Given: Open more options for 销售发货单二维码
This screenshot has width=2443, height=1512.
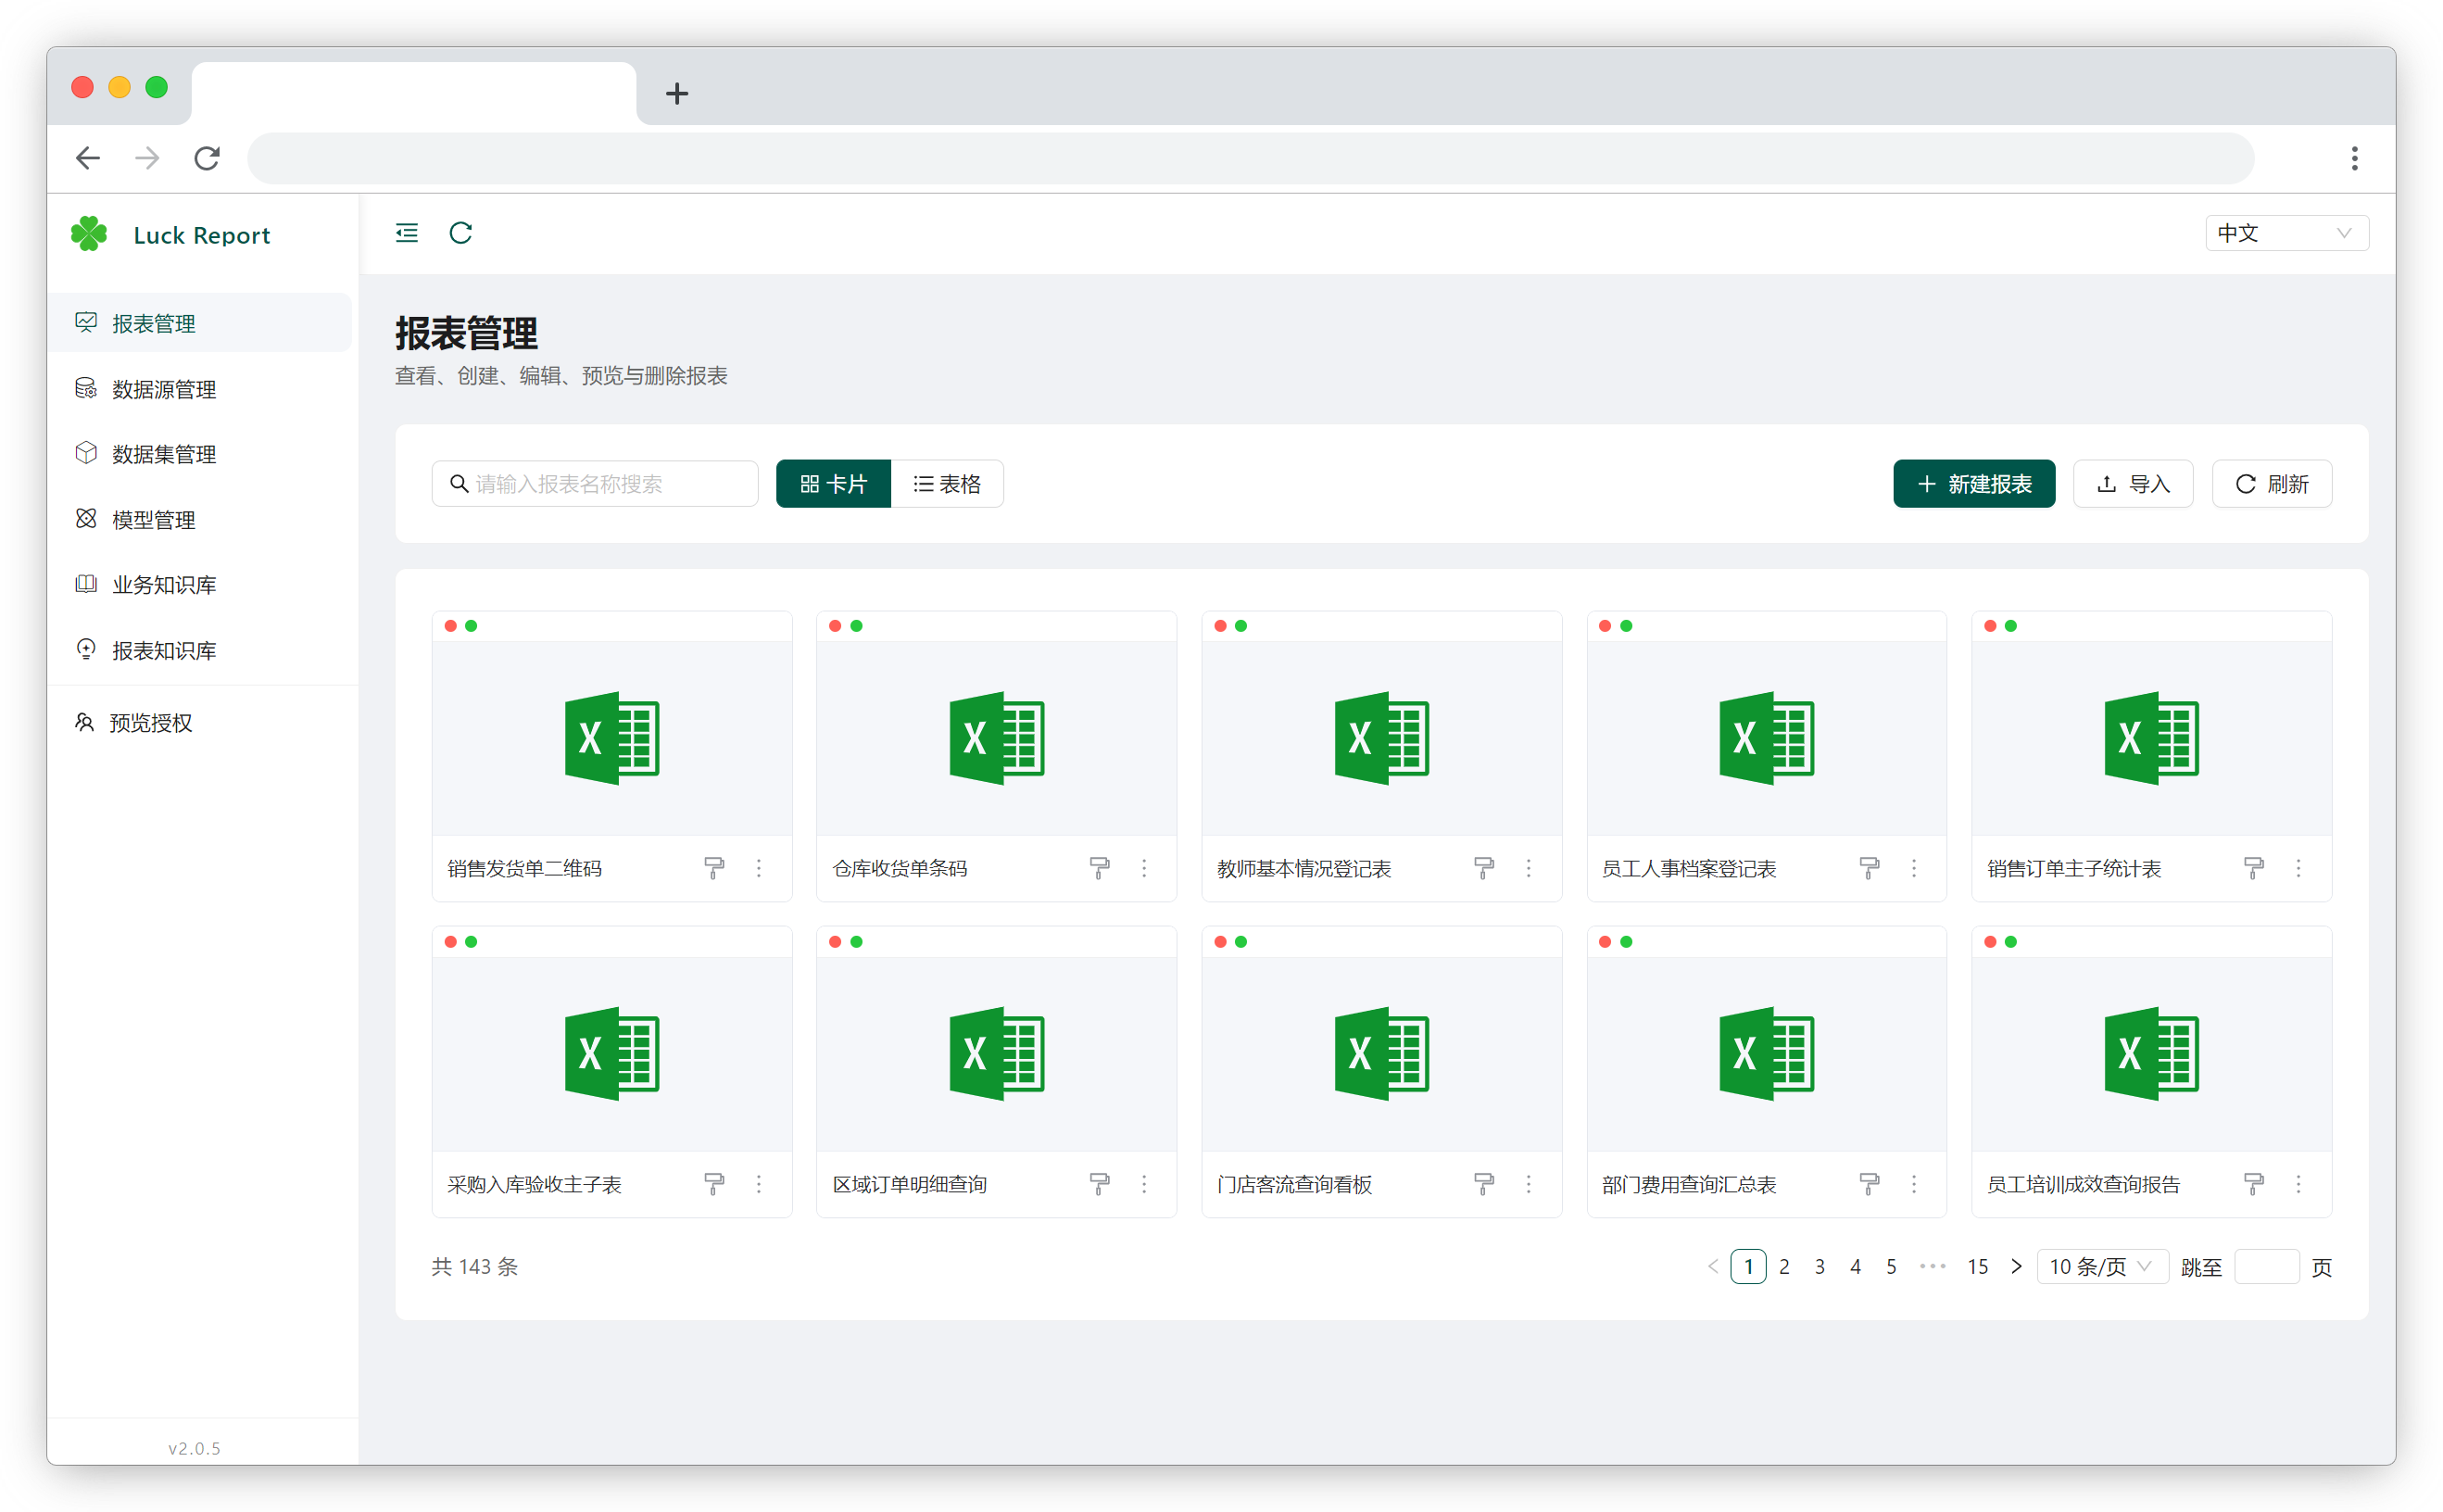Looking at the screenshot, I should pos(759,868).
